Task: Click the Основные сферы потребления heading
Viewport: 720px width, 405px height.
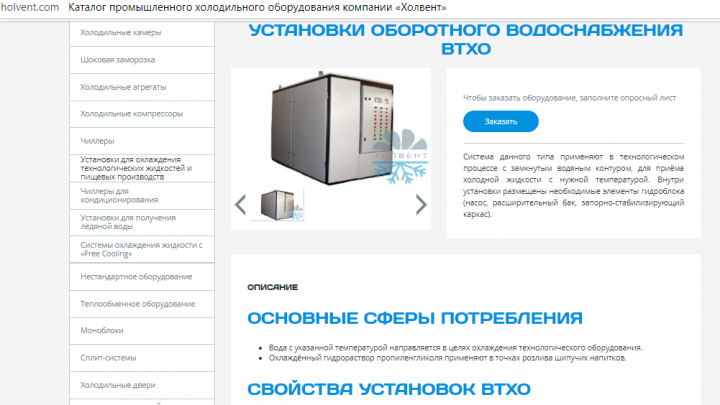Action: click(415, 318)
